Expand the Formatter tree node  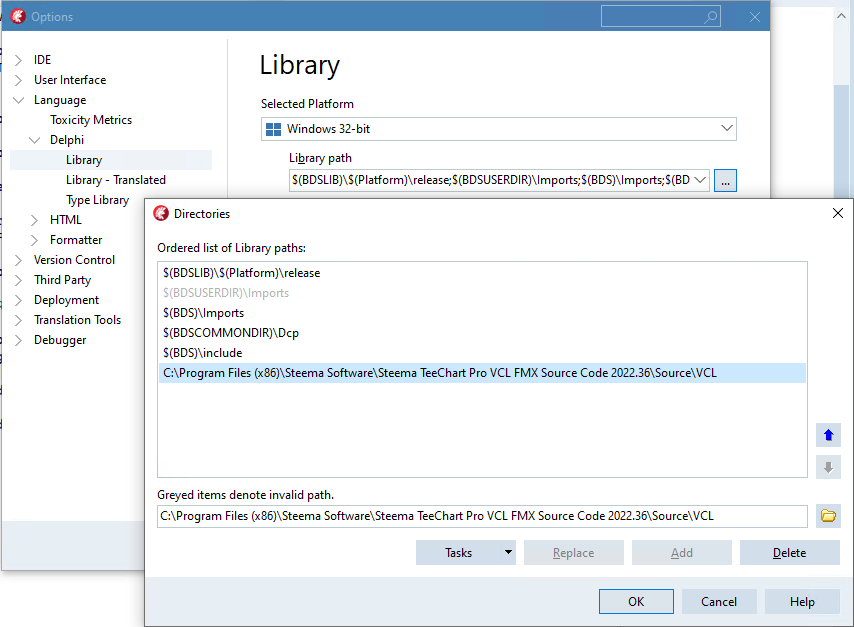[34, 240]
